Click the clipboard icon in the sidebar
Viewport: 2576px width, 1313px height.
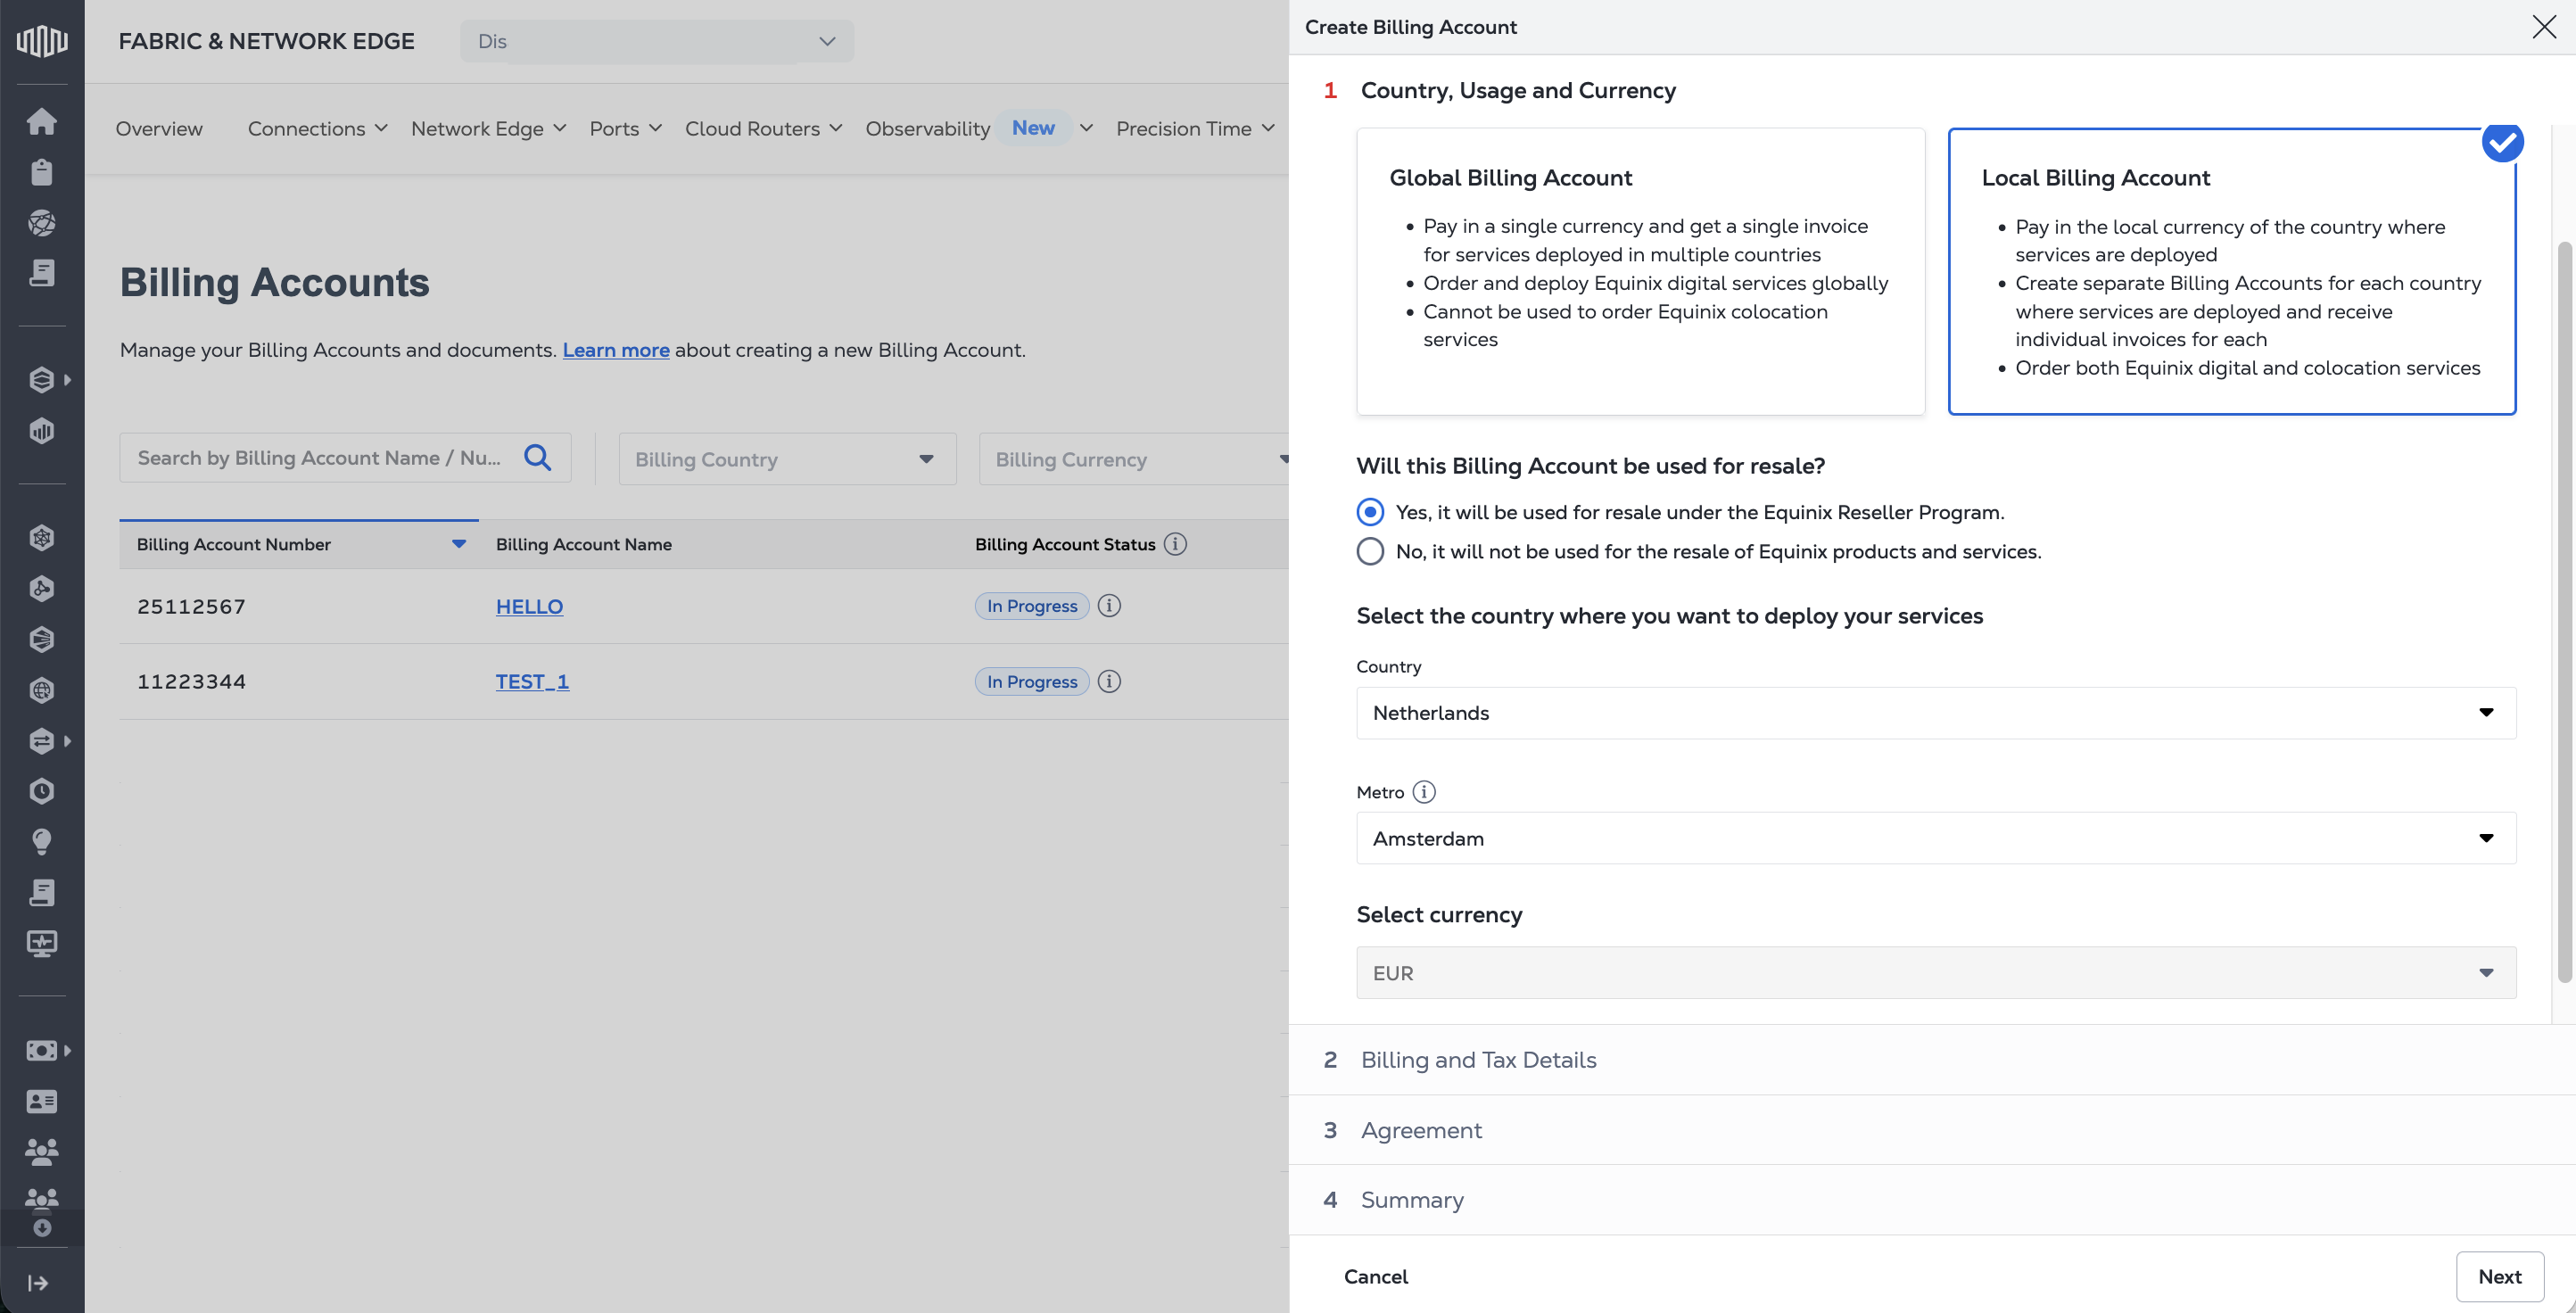(41, 172)
